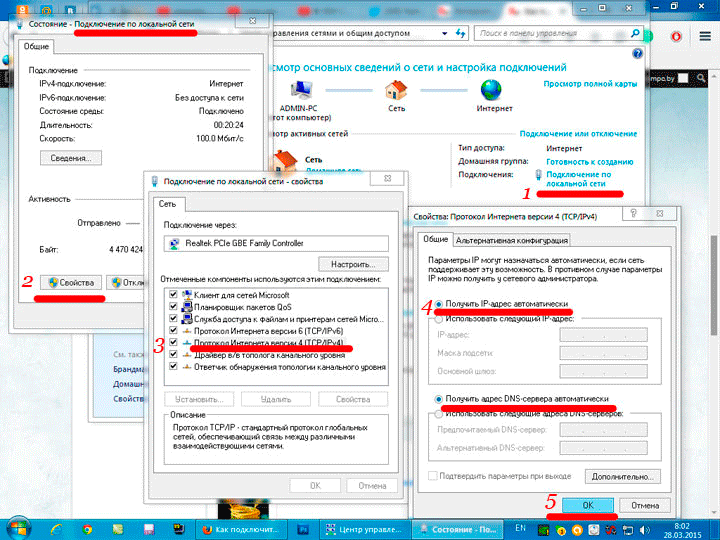Open the browser hamburger menu
Screen dimensions: 720x540
point(705,36)
